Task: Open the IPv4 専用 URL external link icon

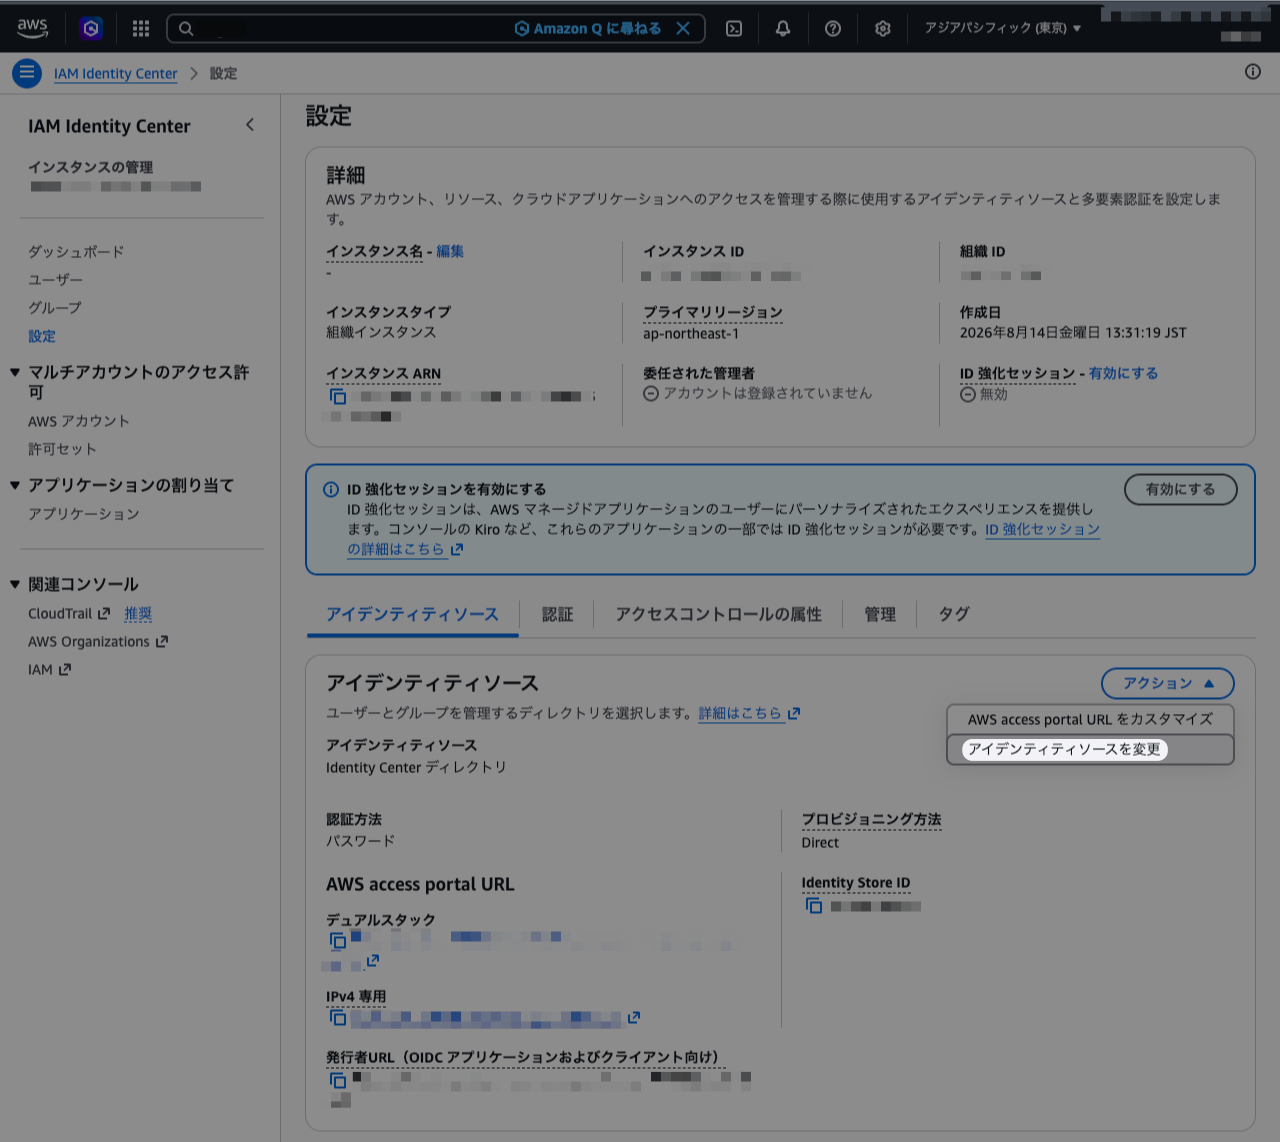Action: coord(633,1018)
